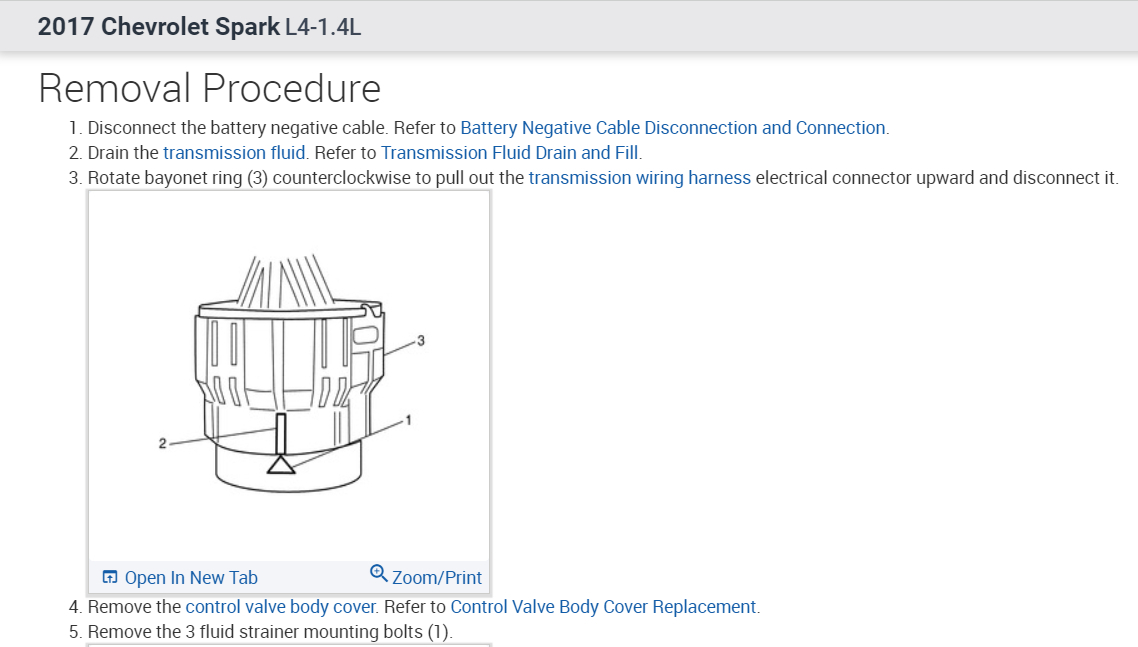The height and width of the screenshot is (647, 1138).
Task: Open the Transmission Fluid Drain and Fill link
Action: pyautogui.click(x=509, y=153)
